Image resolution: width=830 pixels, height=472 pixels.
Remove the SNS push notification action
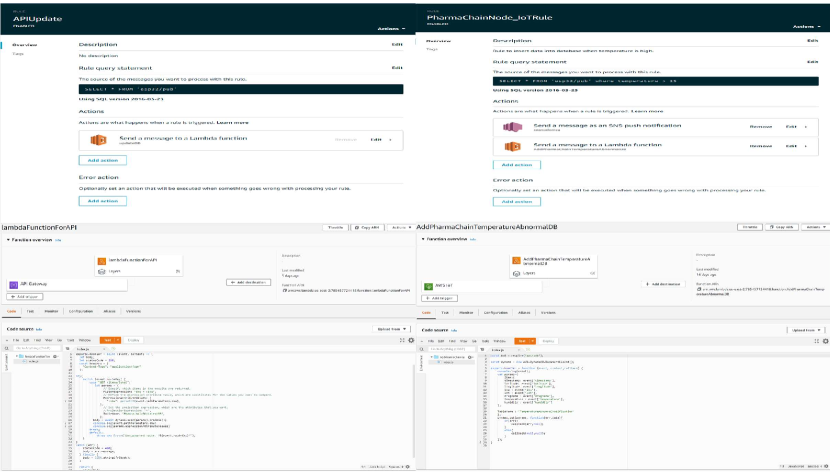coord(761,127)
